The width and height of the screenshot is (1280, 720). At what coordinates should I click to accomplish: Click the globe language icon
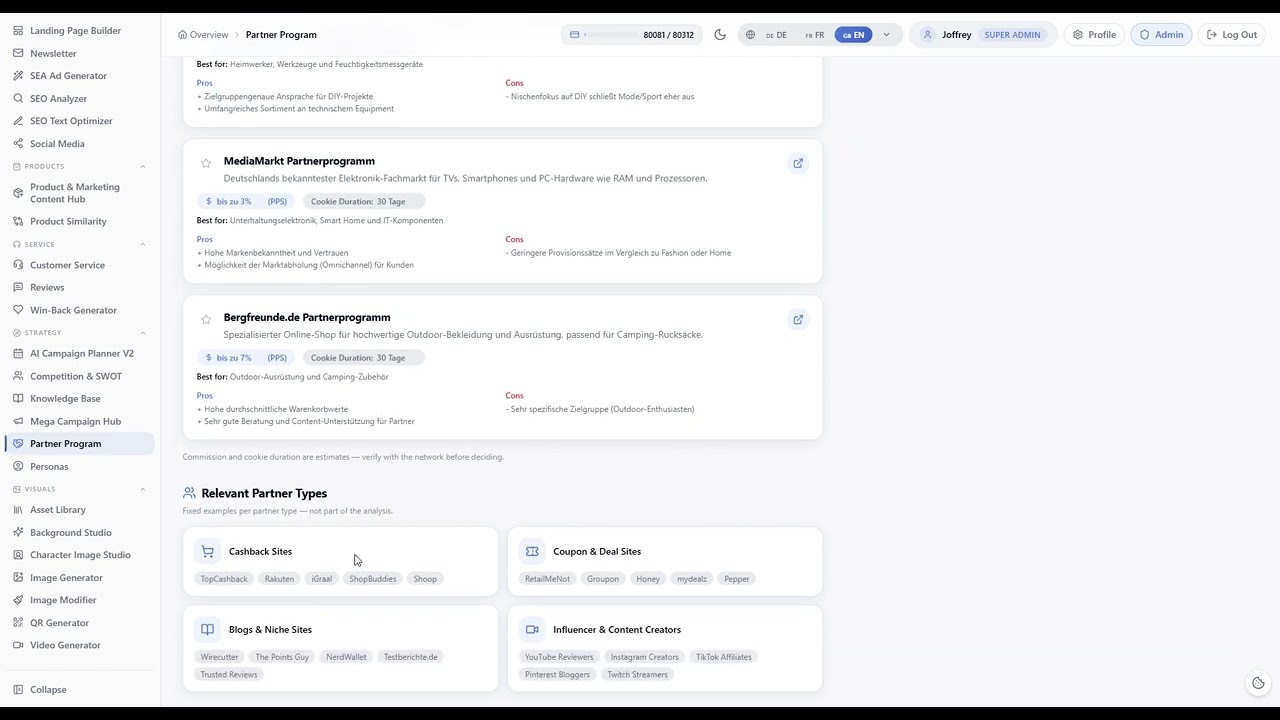750,35
